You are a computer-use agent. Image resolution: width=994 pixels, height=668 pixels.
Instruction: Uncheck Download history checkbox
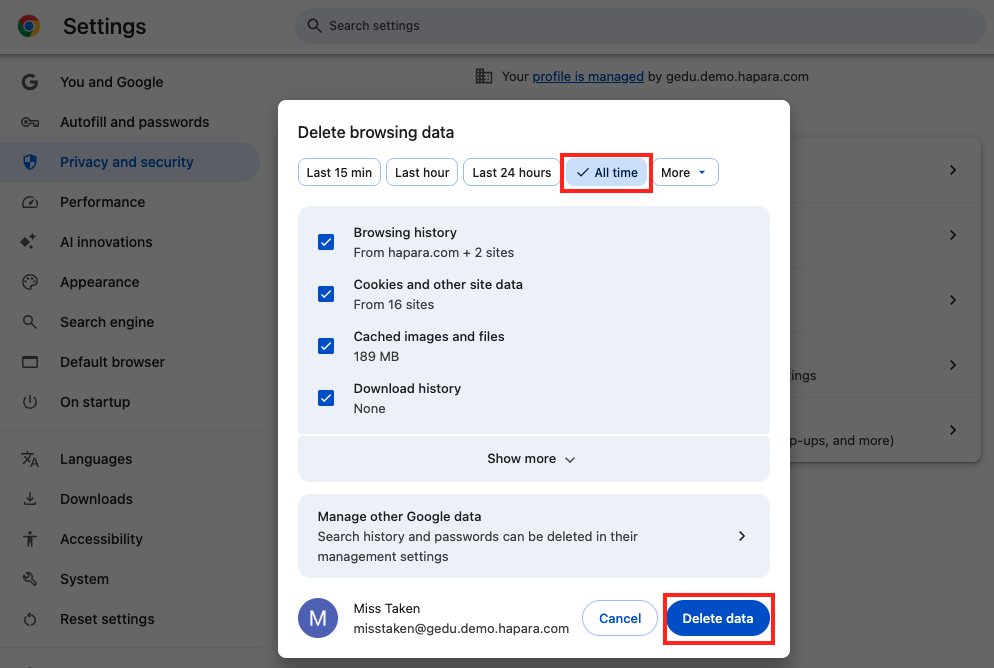[x=326, y=398]
